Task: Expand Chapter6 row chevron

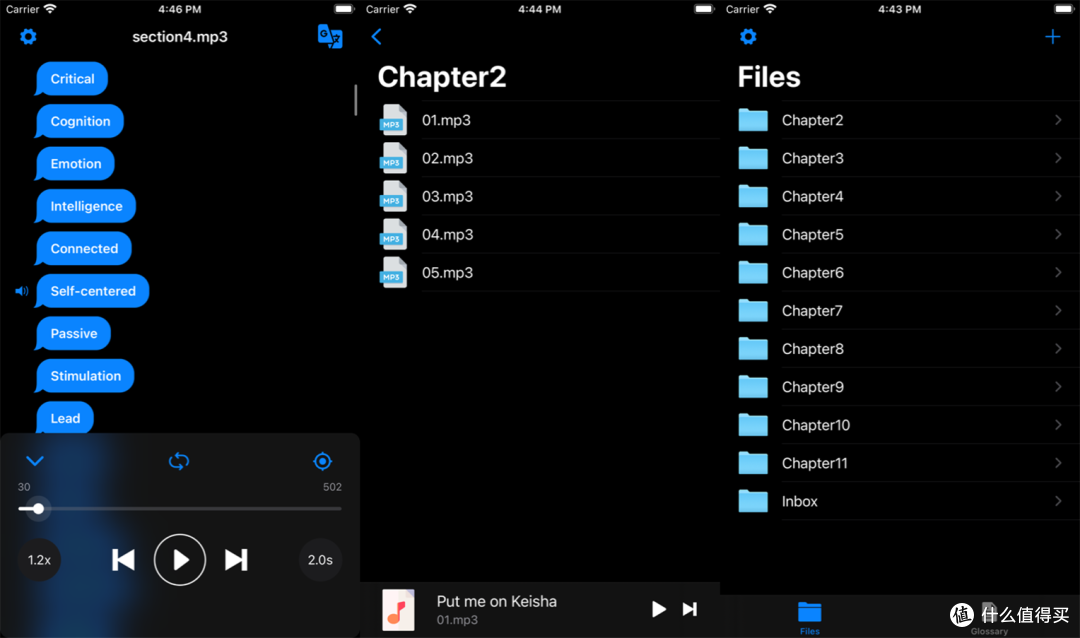Action: pos(1058,272)
